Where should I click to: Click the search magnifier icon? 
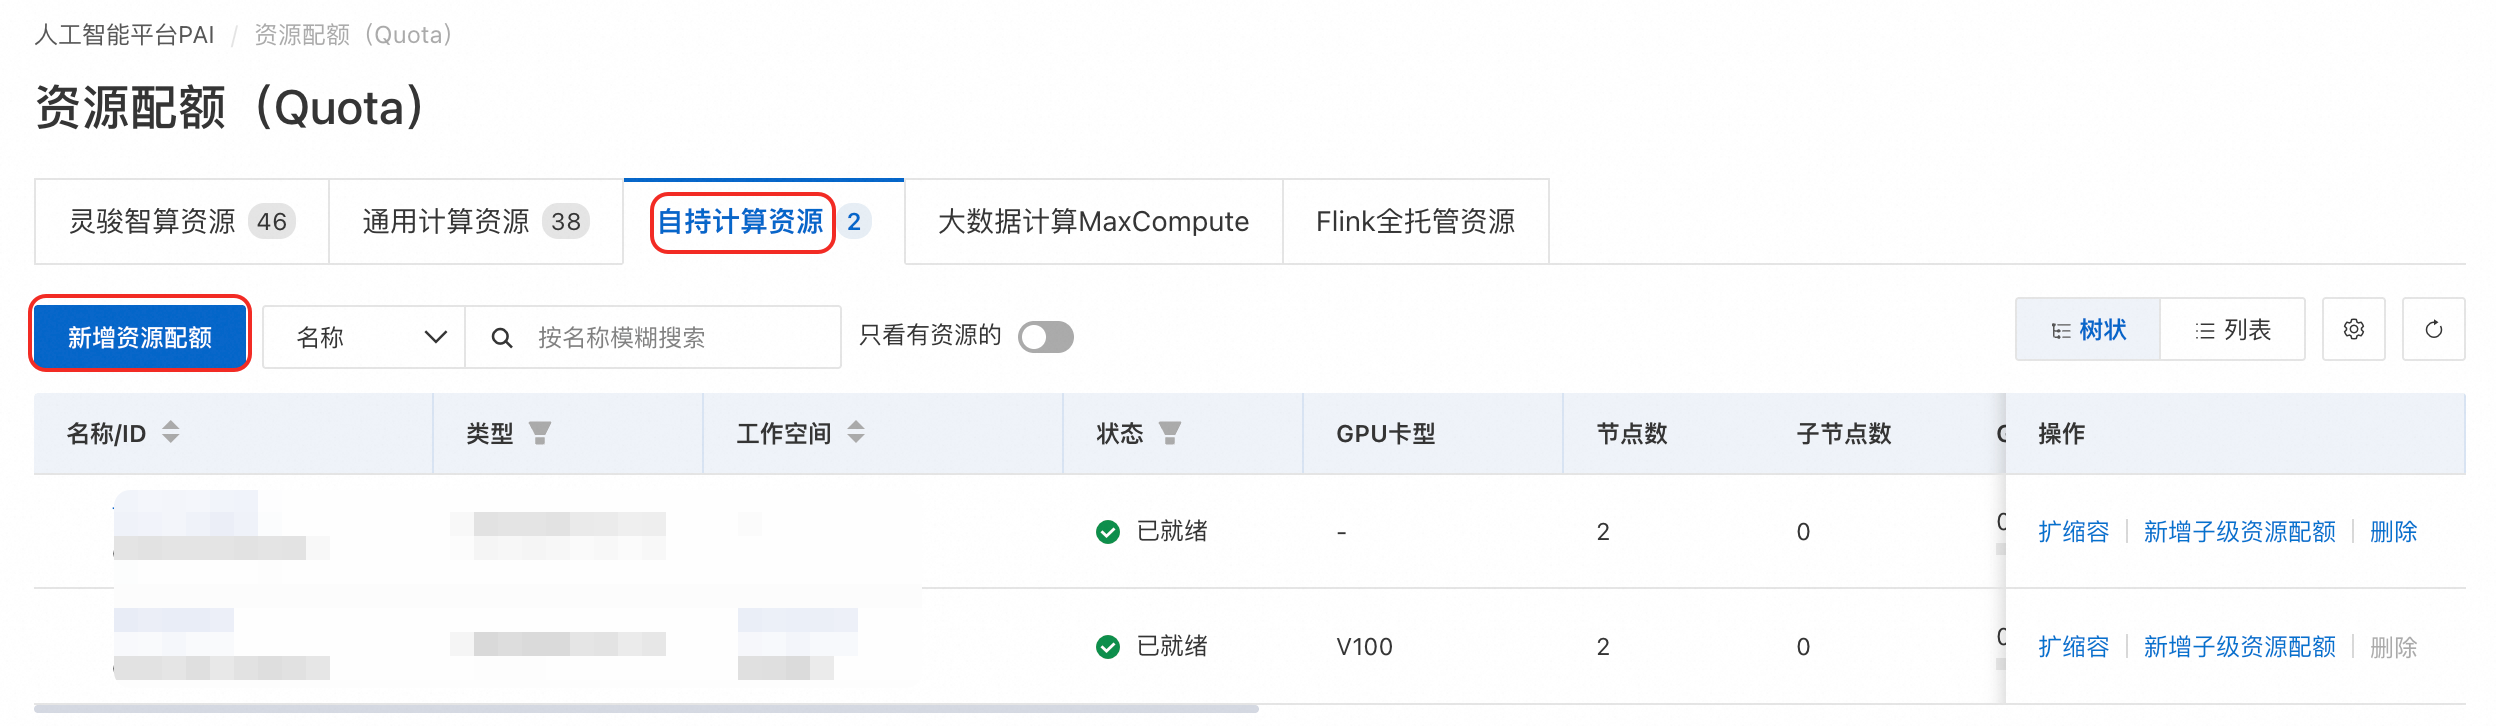(502, 338)
